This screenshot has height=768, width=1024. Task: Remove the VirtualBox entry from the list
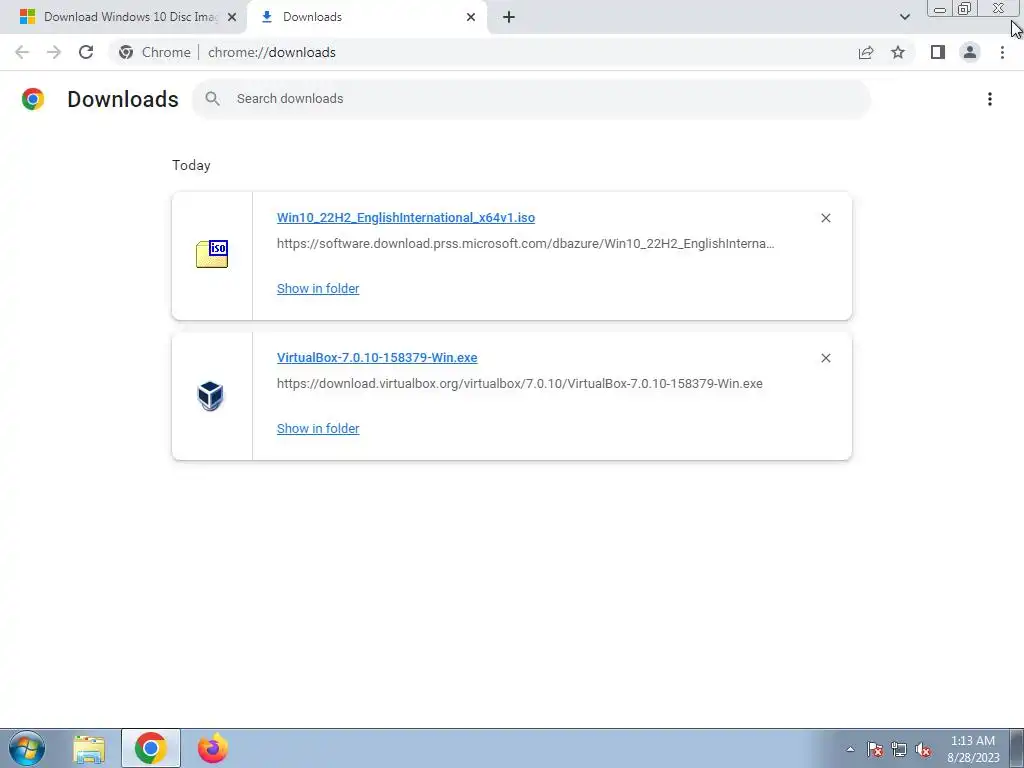(825, 358)
